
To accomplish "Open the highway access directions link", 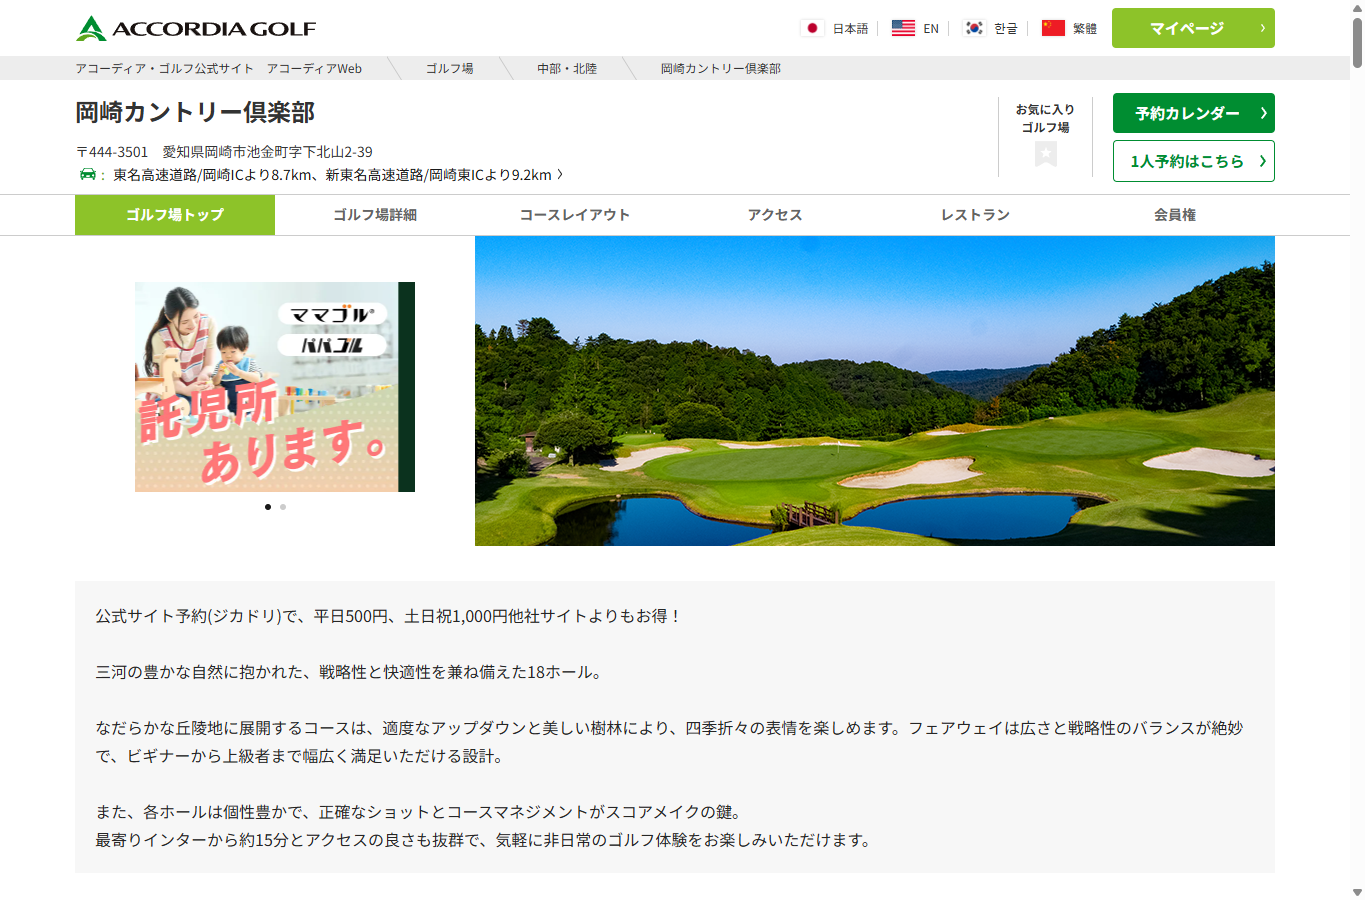I will coord(338,175).
